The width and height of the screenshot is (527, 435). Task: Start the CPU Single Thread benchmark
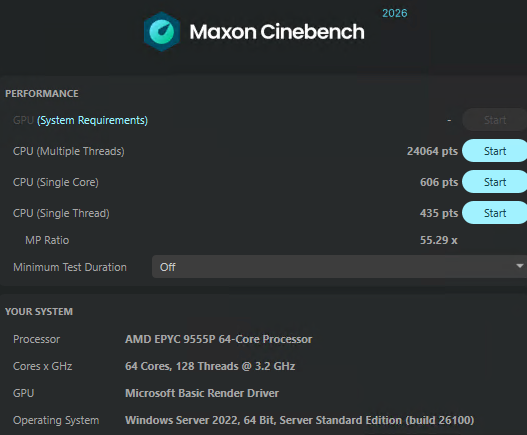495,213
